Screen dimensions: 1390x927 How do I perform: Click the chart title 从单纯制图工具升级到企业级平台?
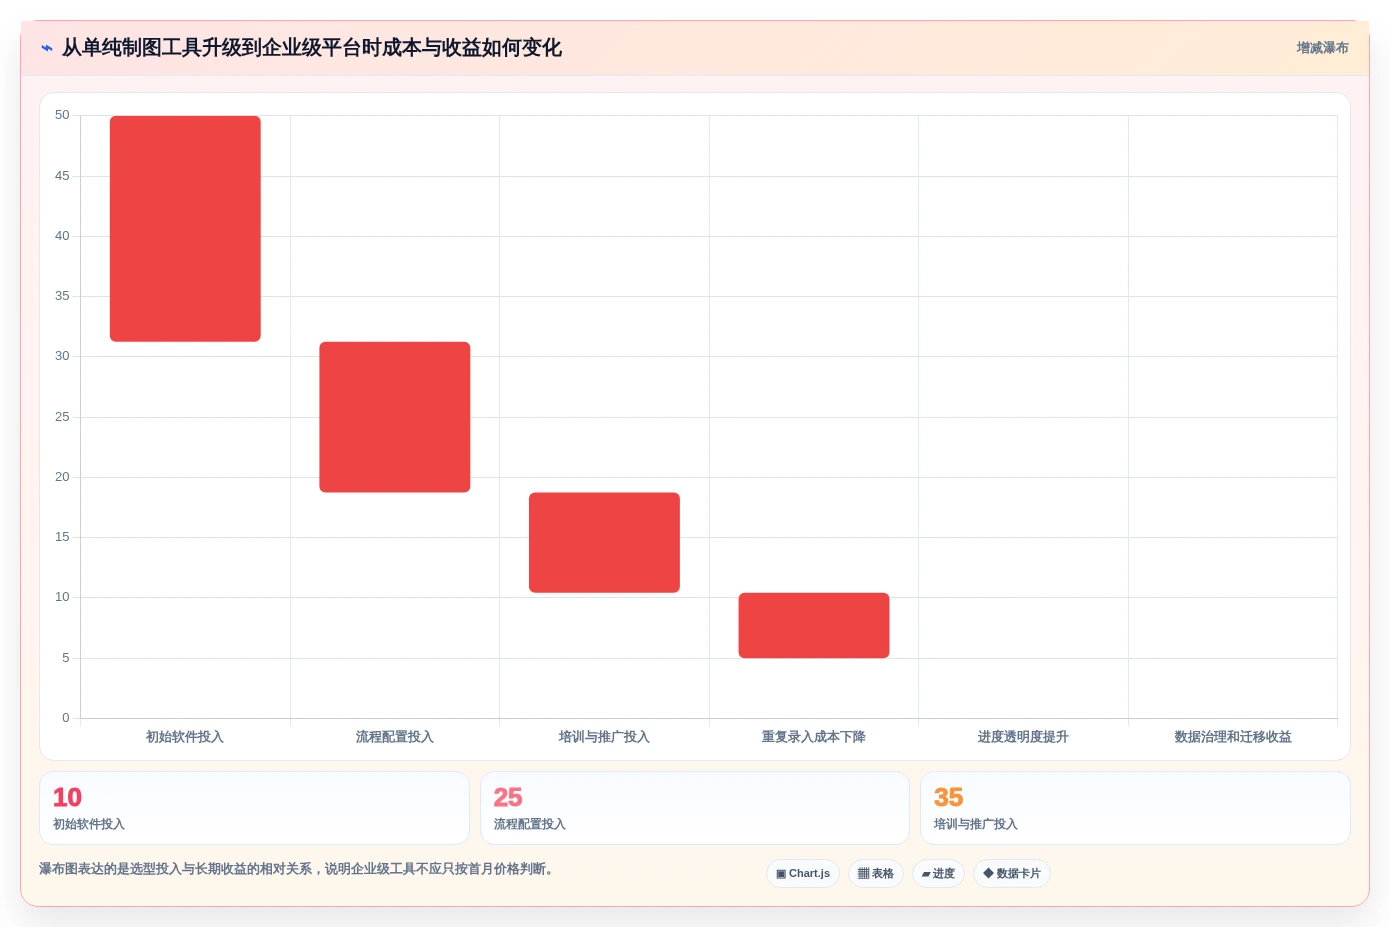312,48
